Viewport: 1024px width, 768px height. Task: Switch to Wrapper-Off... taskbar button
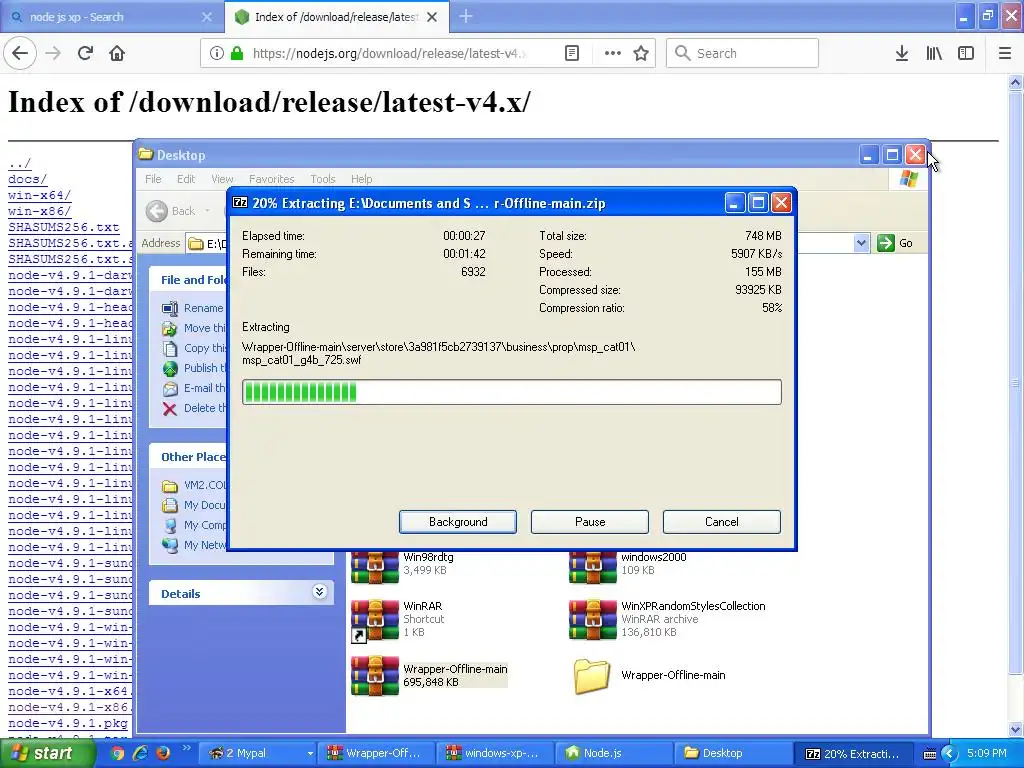[375, 753]
